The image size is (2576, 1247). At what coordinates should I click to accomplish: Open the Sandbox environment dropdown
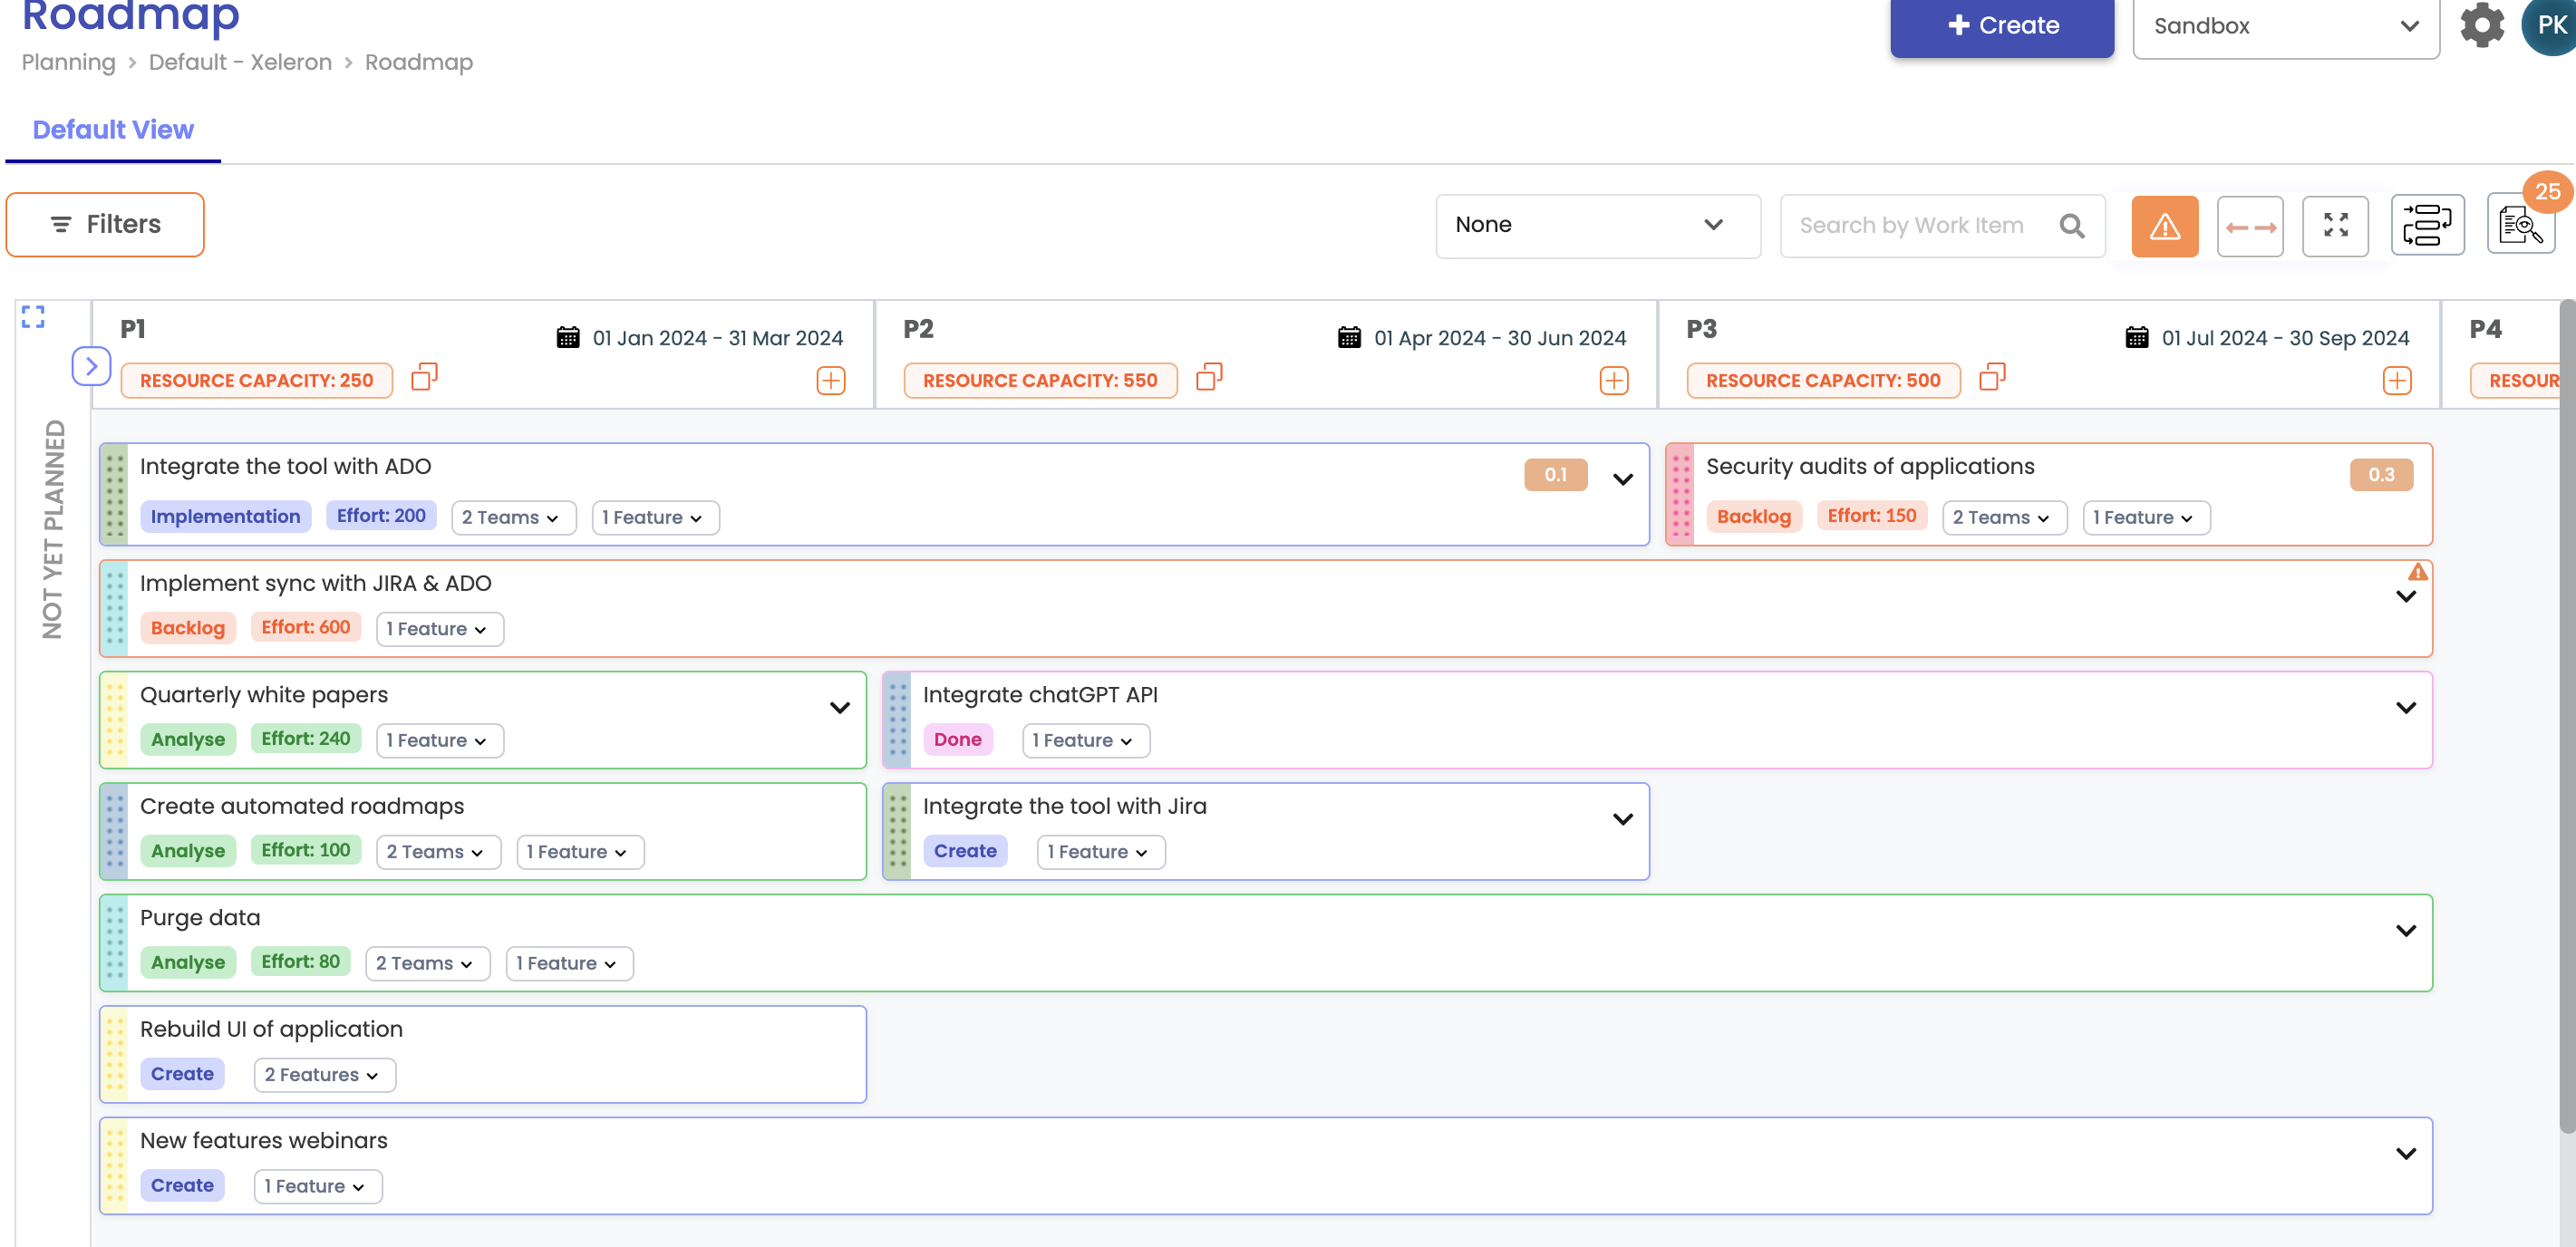[2284, 27]
